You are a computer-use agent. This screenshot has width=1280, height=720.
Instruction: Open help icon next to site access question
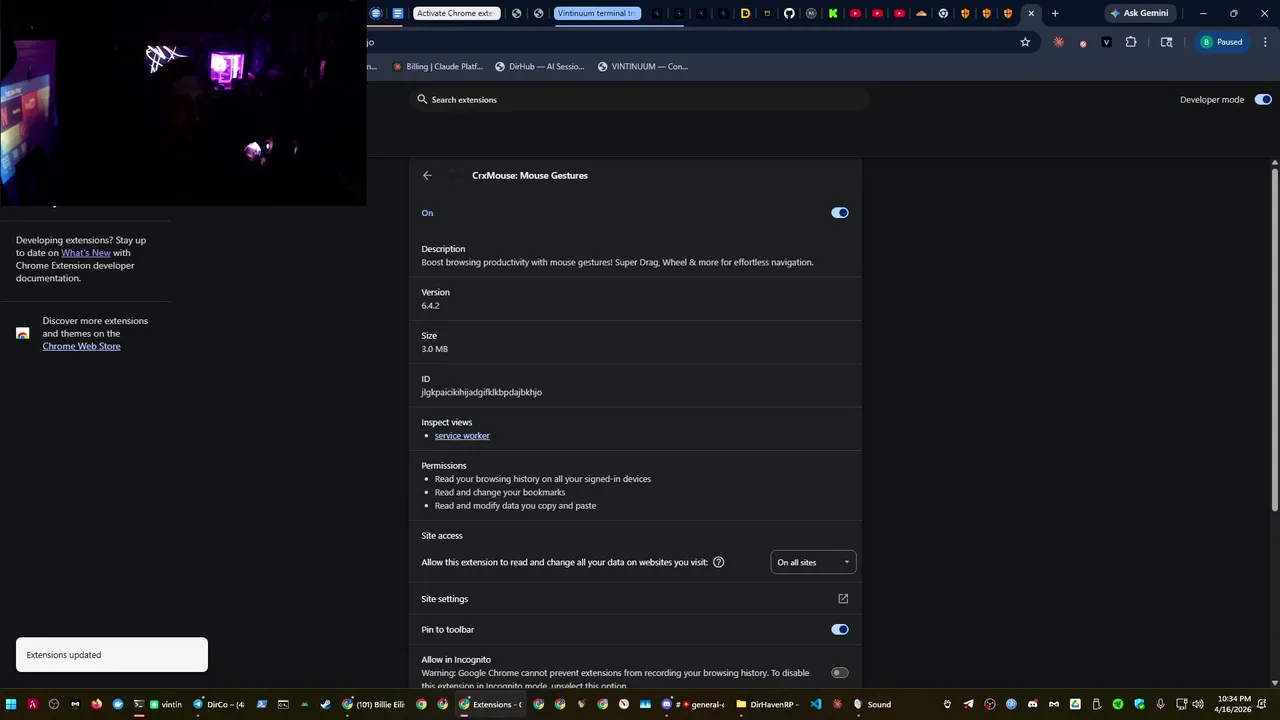(718, 562)
